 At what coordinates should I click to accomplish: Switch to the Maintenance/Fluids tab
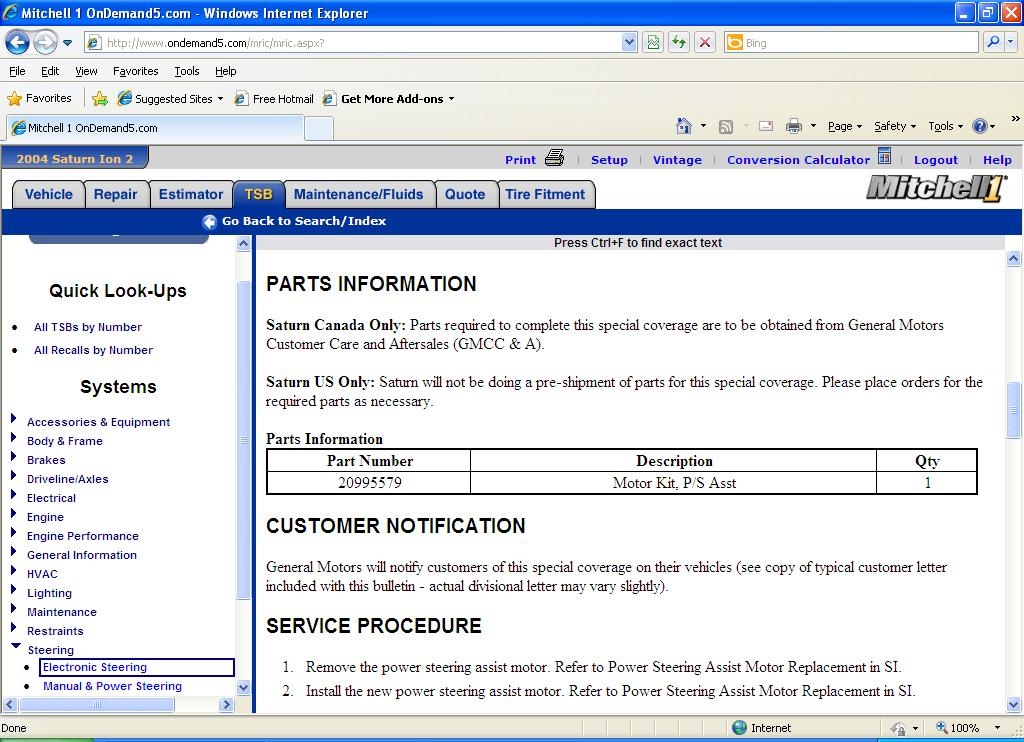358,194
